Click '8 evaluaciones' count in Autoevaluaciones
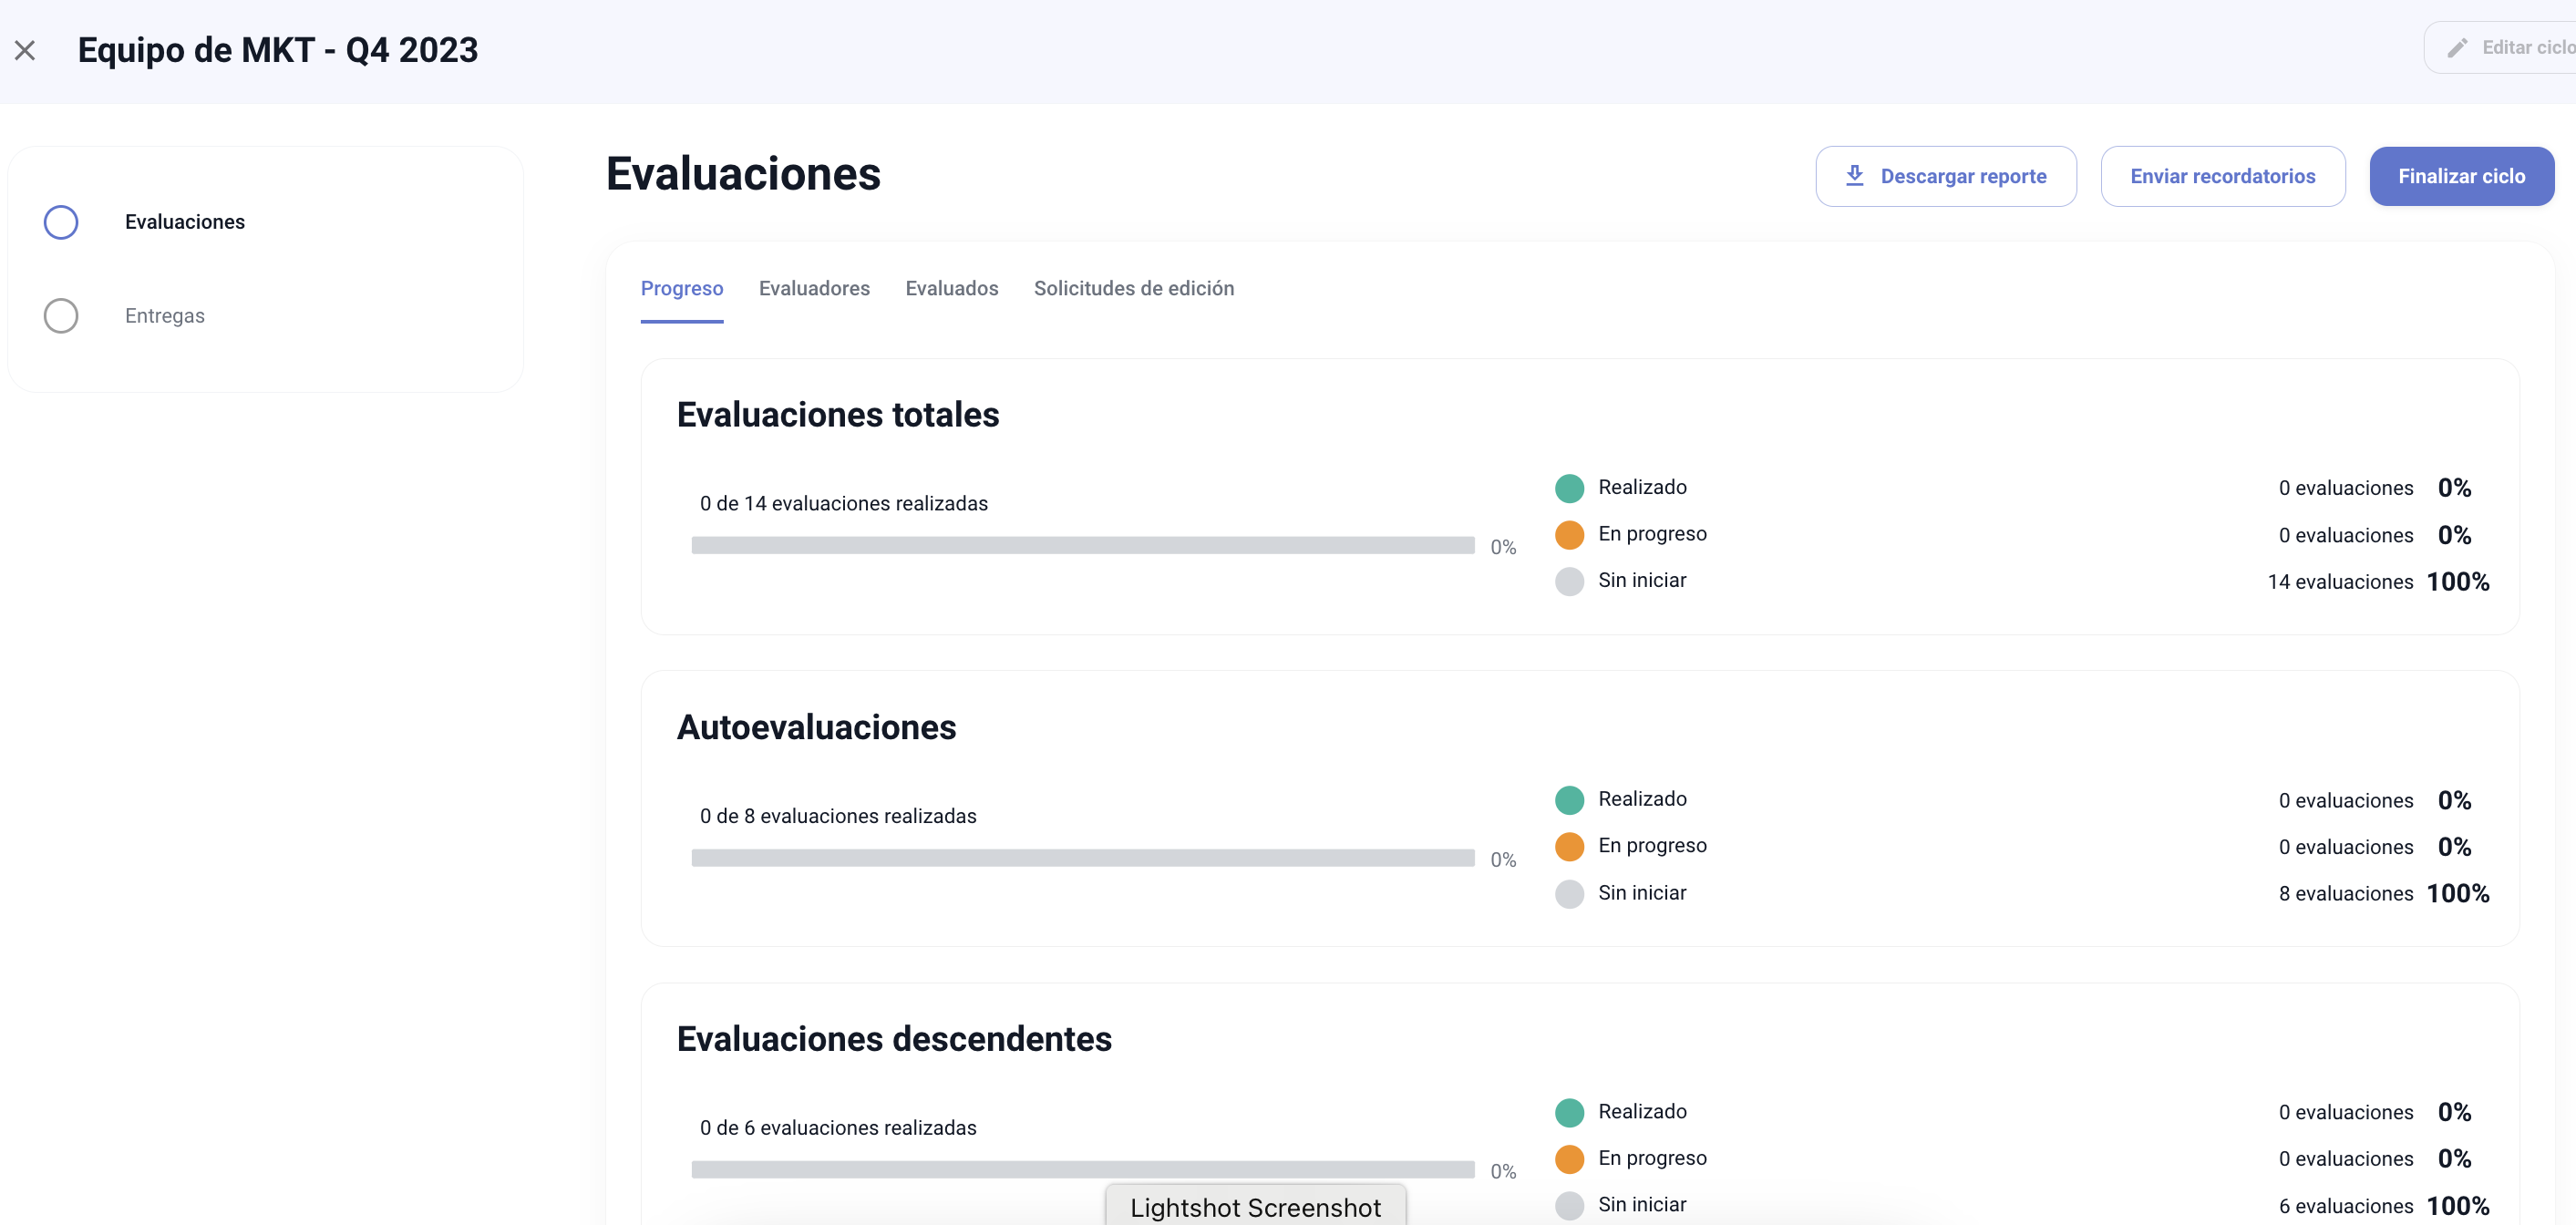The height and width of the screenshot is (1225, 2576). (2346, 894)
